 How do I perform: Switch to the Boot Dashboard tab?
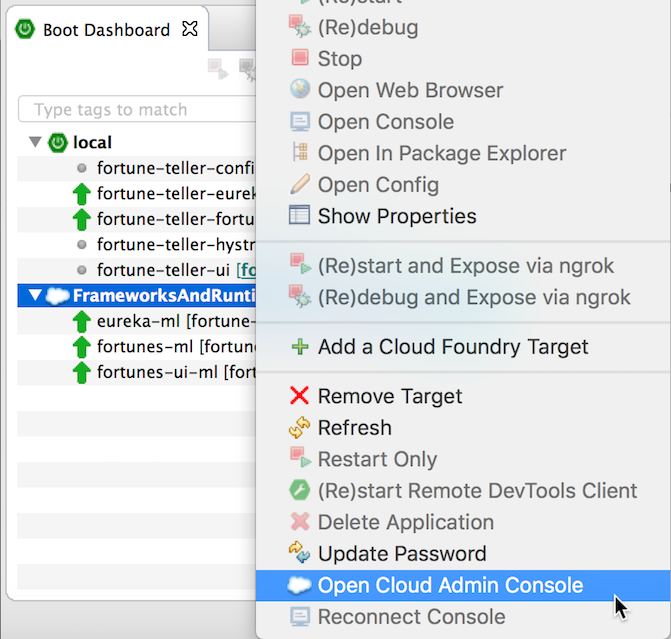click(x=107, y=30)
